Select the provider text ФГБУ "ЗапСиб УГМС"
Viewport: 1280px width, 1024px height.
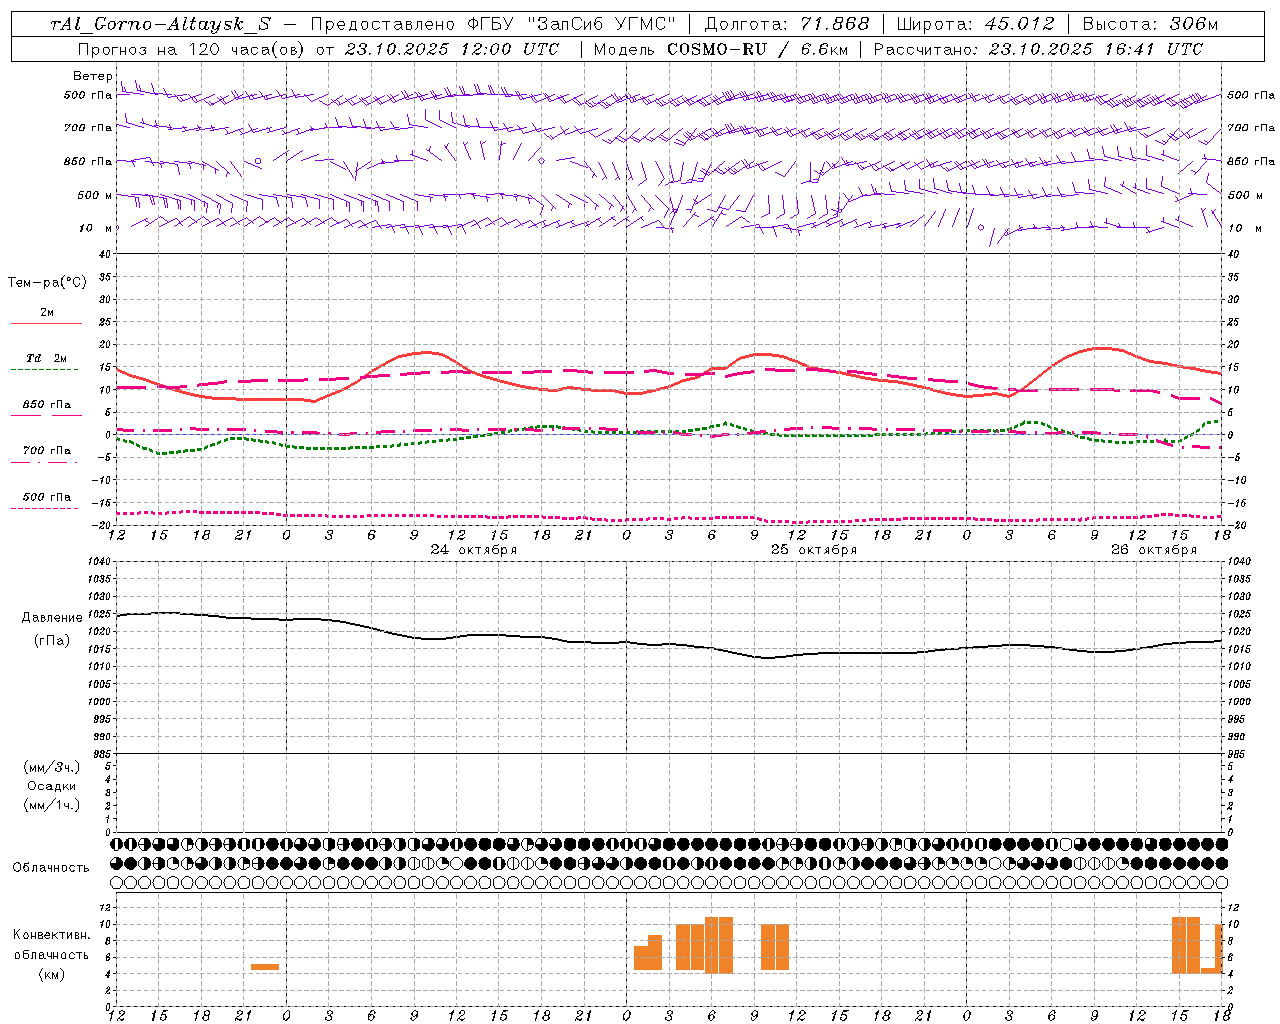(x=572, y=24)
